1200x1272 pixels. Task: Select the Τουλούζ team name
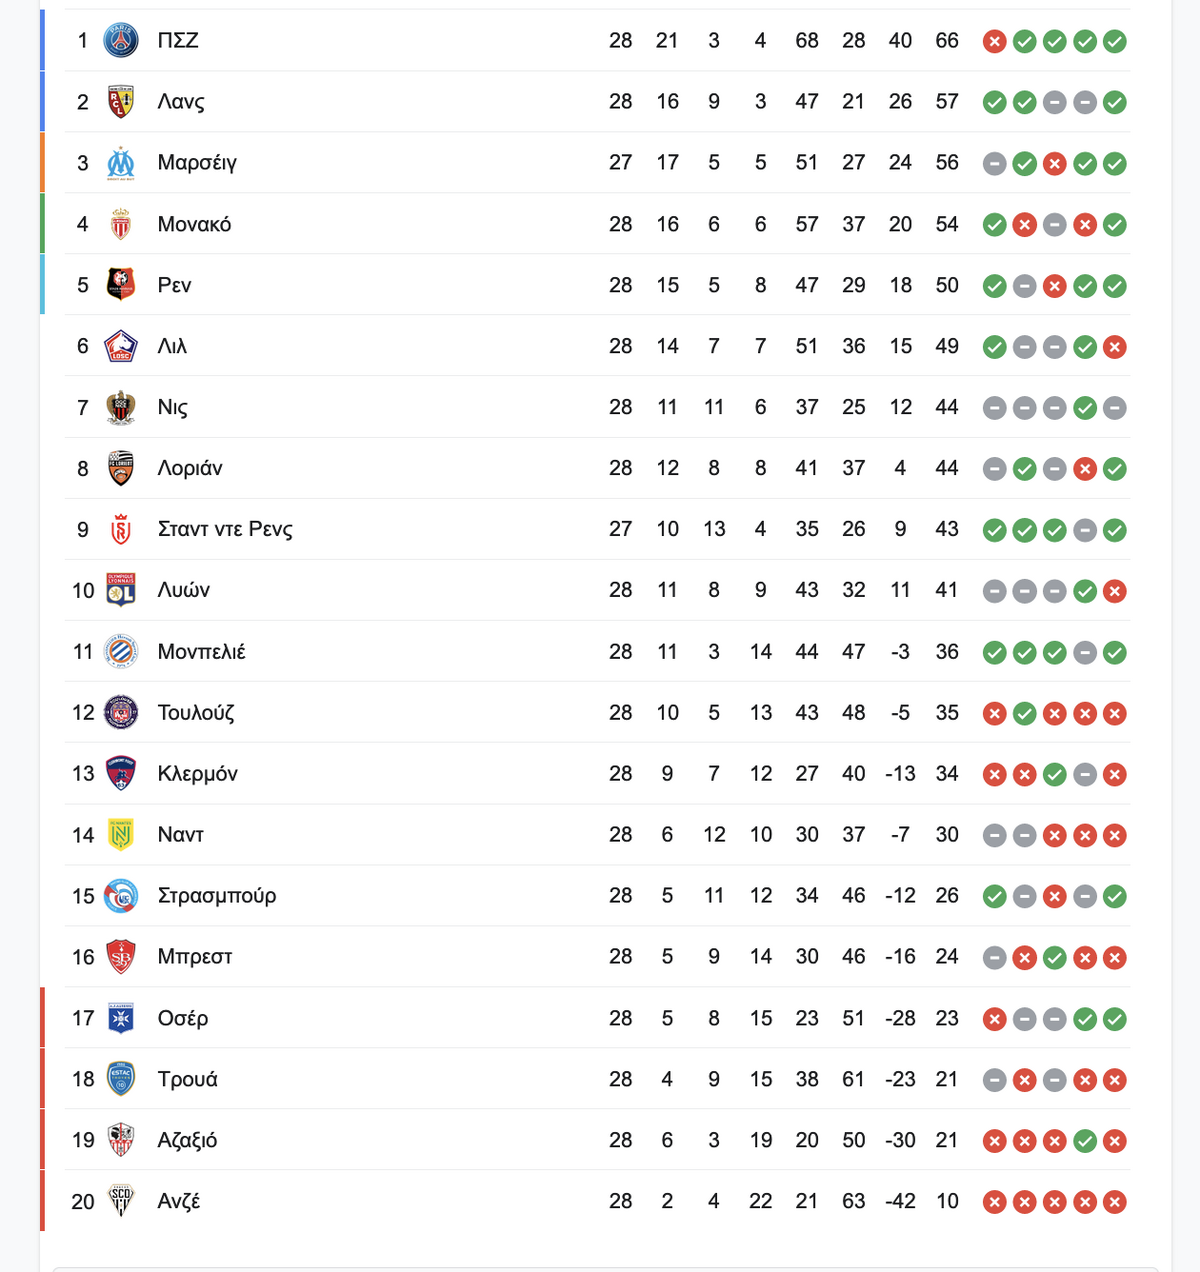(x=196, y=713)
